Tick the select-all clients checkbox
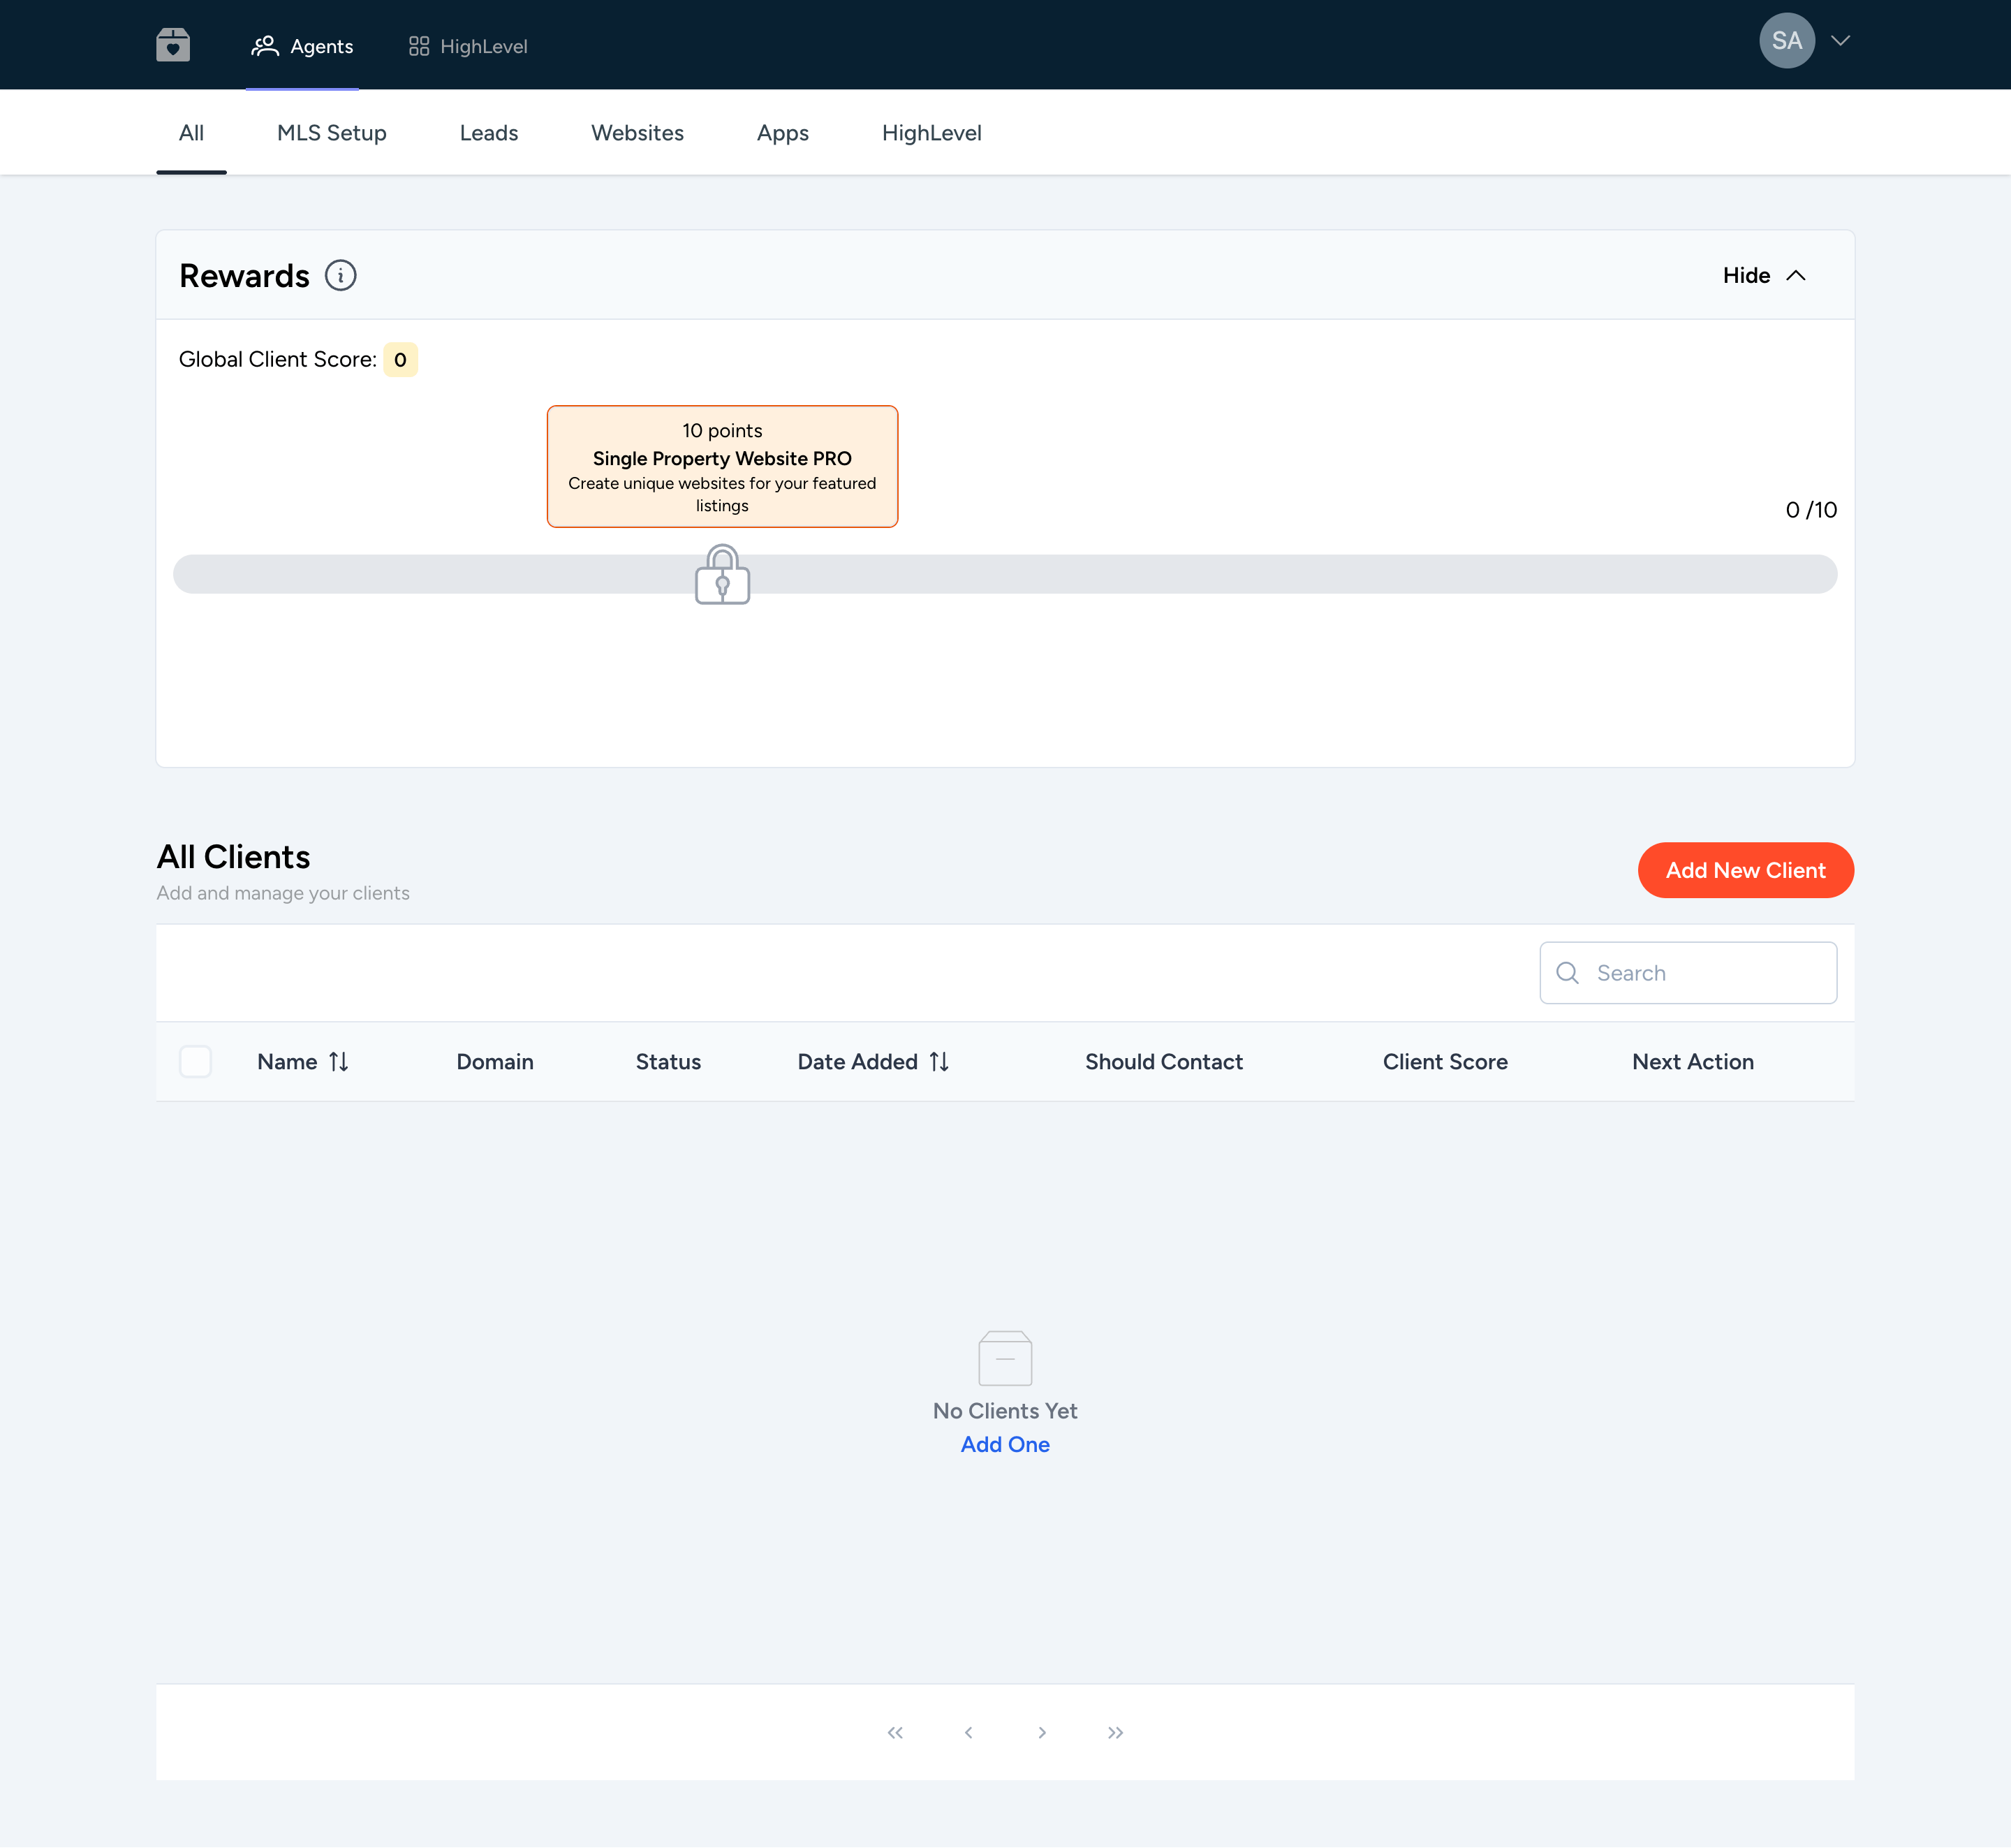The height and width of the screenshot is (1848, 2011). tap(195, 1061)
